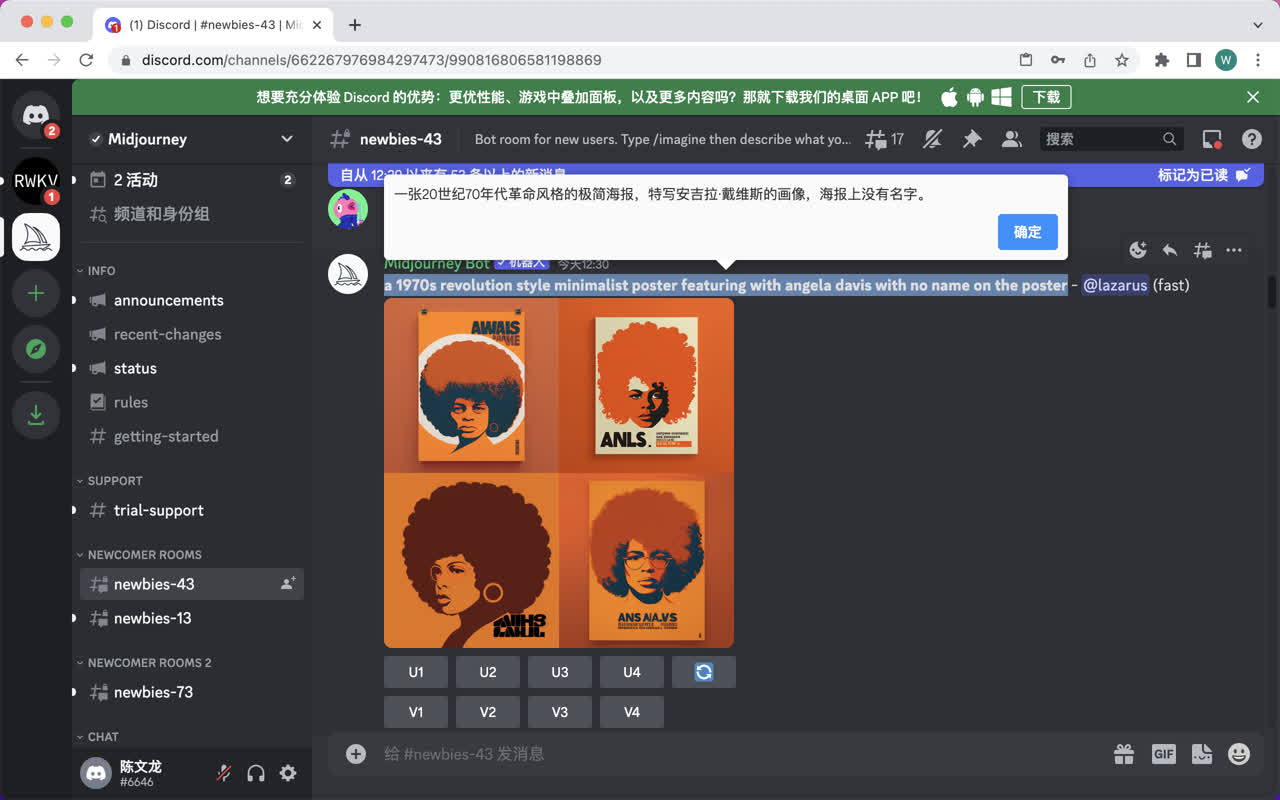The image size is (1280, 800).
Task: Open 频道和身份组 channels and roles
Action: (192, 214)
